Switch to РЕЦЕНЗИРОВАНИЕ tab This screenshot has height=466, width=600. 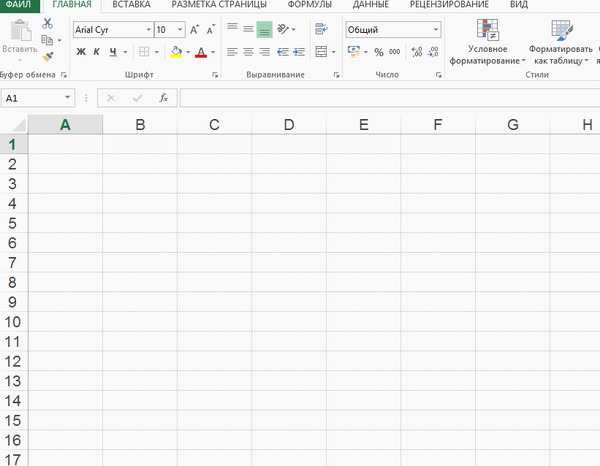pyautogui.click(x=449, y=5)
